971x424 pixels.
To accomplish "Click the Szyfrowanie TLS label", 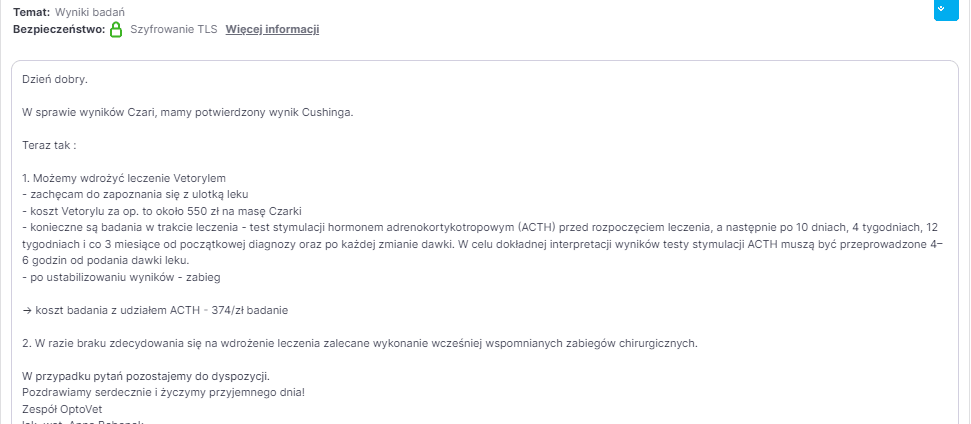I will [173, 29].
